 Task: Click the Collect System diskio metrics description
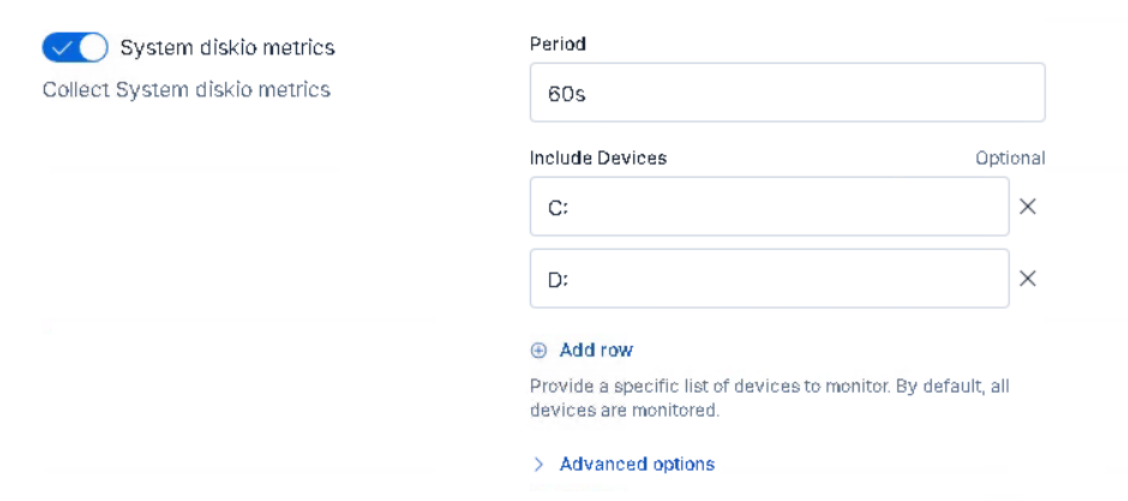point(186,90)
